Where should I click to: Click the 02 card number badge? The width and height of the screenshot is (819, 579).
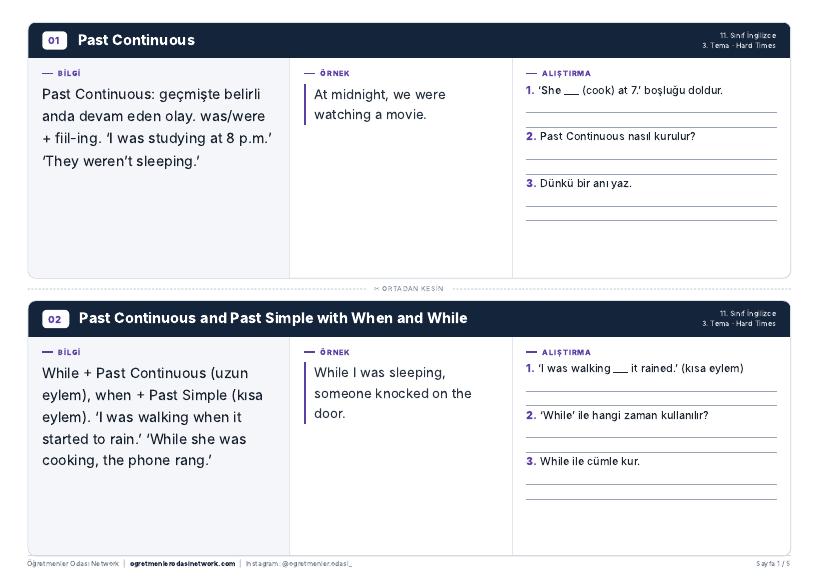[55, 319]
